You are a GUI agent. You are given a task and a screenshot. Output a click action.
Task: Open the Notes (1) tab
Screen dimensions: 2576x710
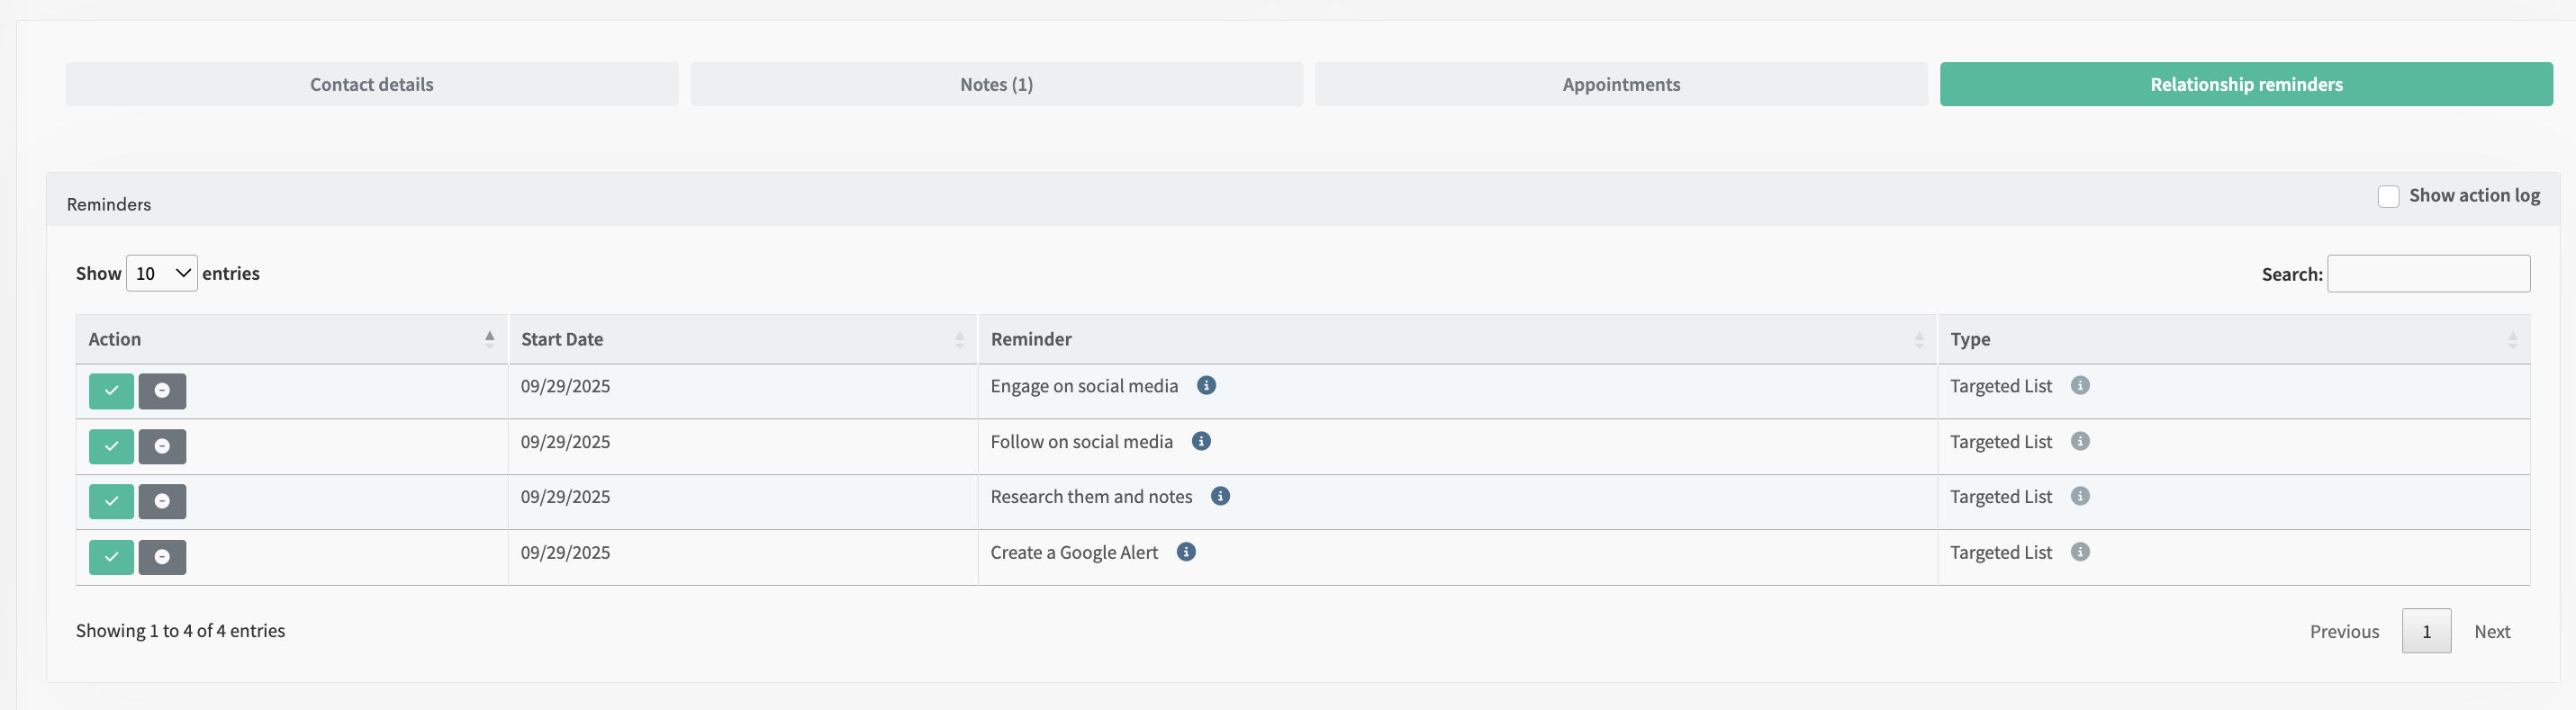[996, 84]
